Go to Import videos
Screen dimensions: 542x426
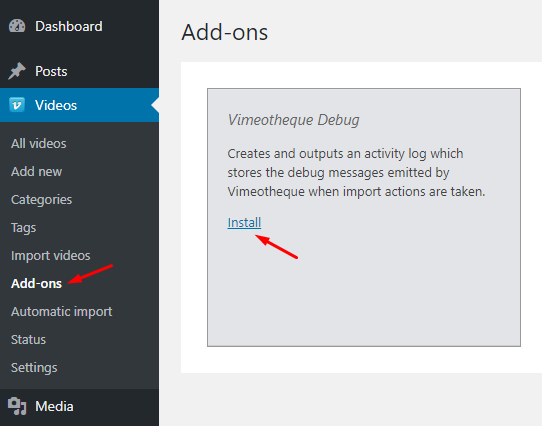pyautogui.click(x=50, y=256)
